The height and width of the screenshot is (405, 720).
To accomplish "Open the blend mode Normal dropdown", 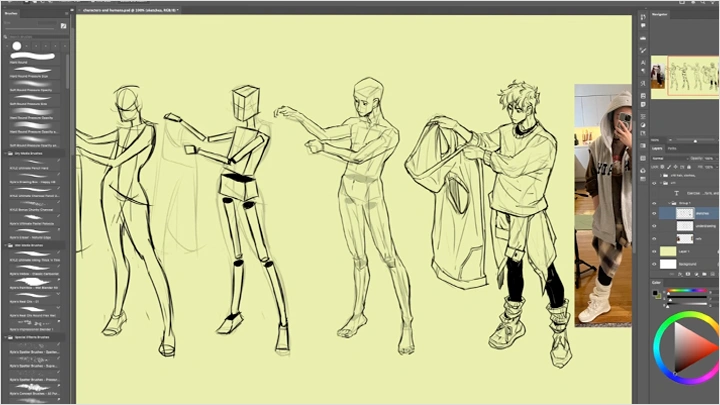I will tap(667, 158).
